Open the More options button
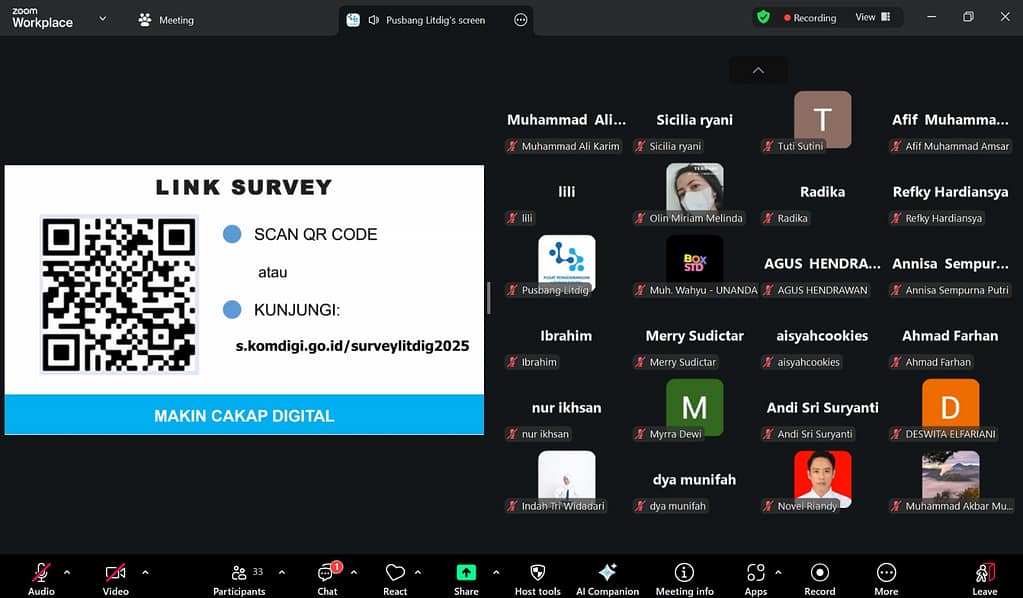Image resolution: width=1023 pixels, height=598 pixels. point(886,577)
